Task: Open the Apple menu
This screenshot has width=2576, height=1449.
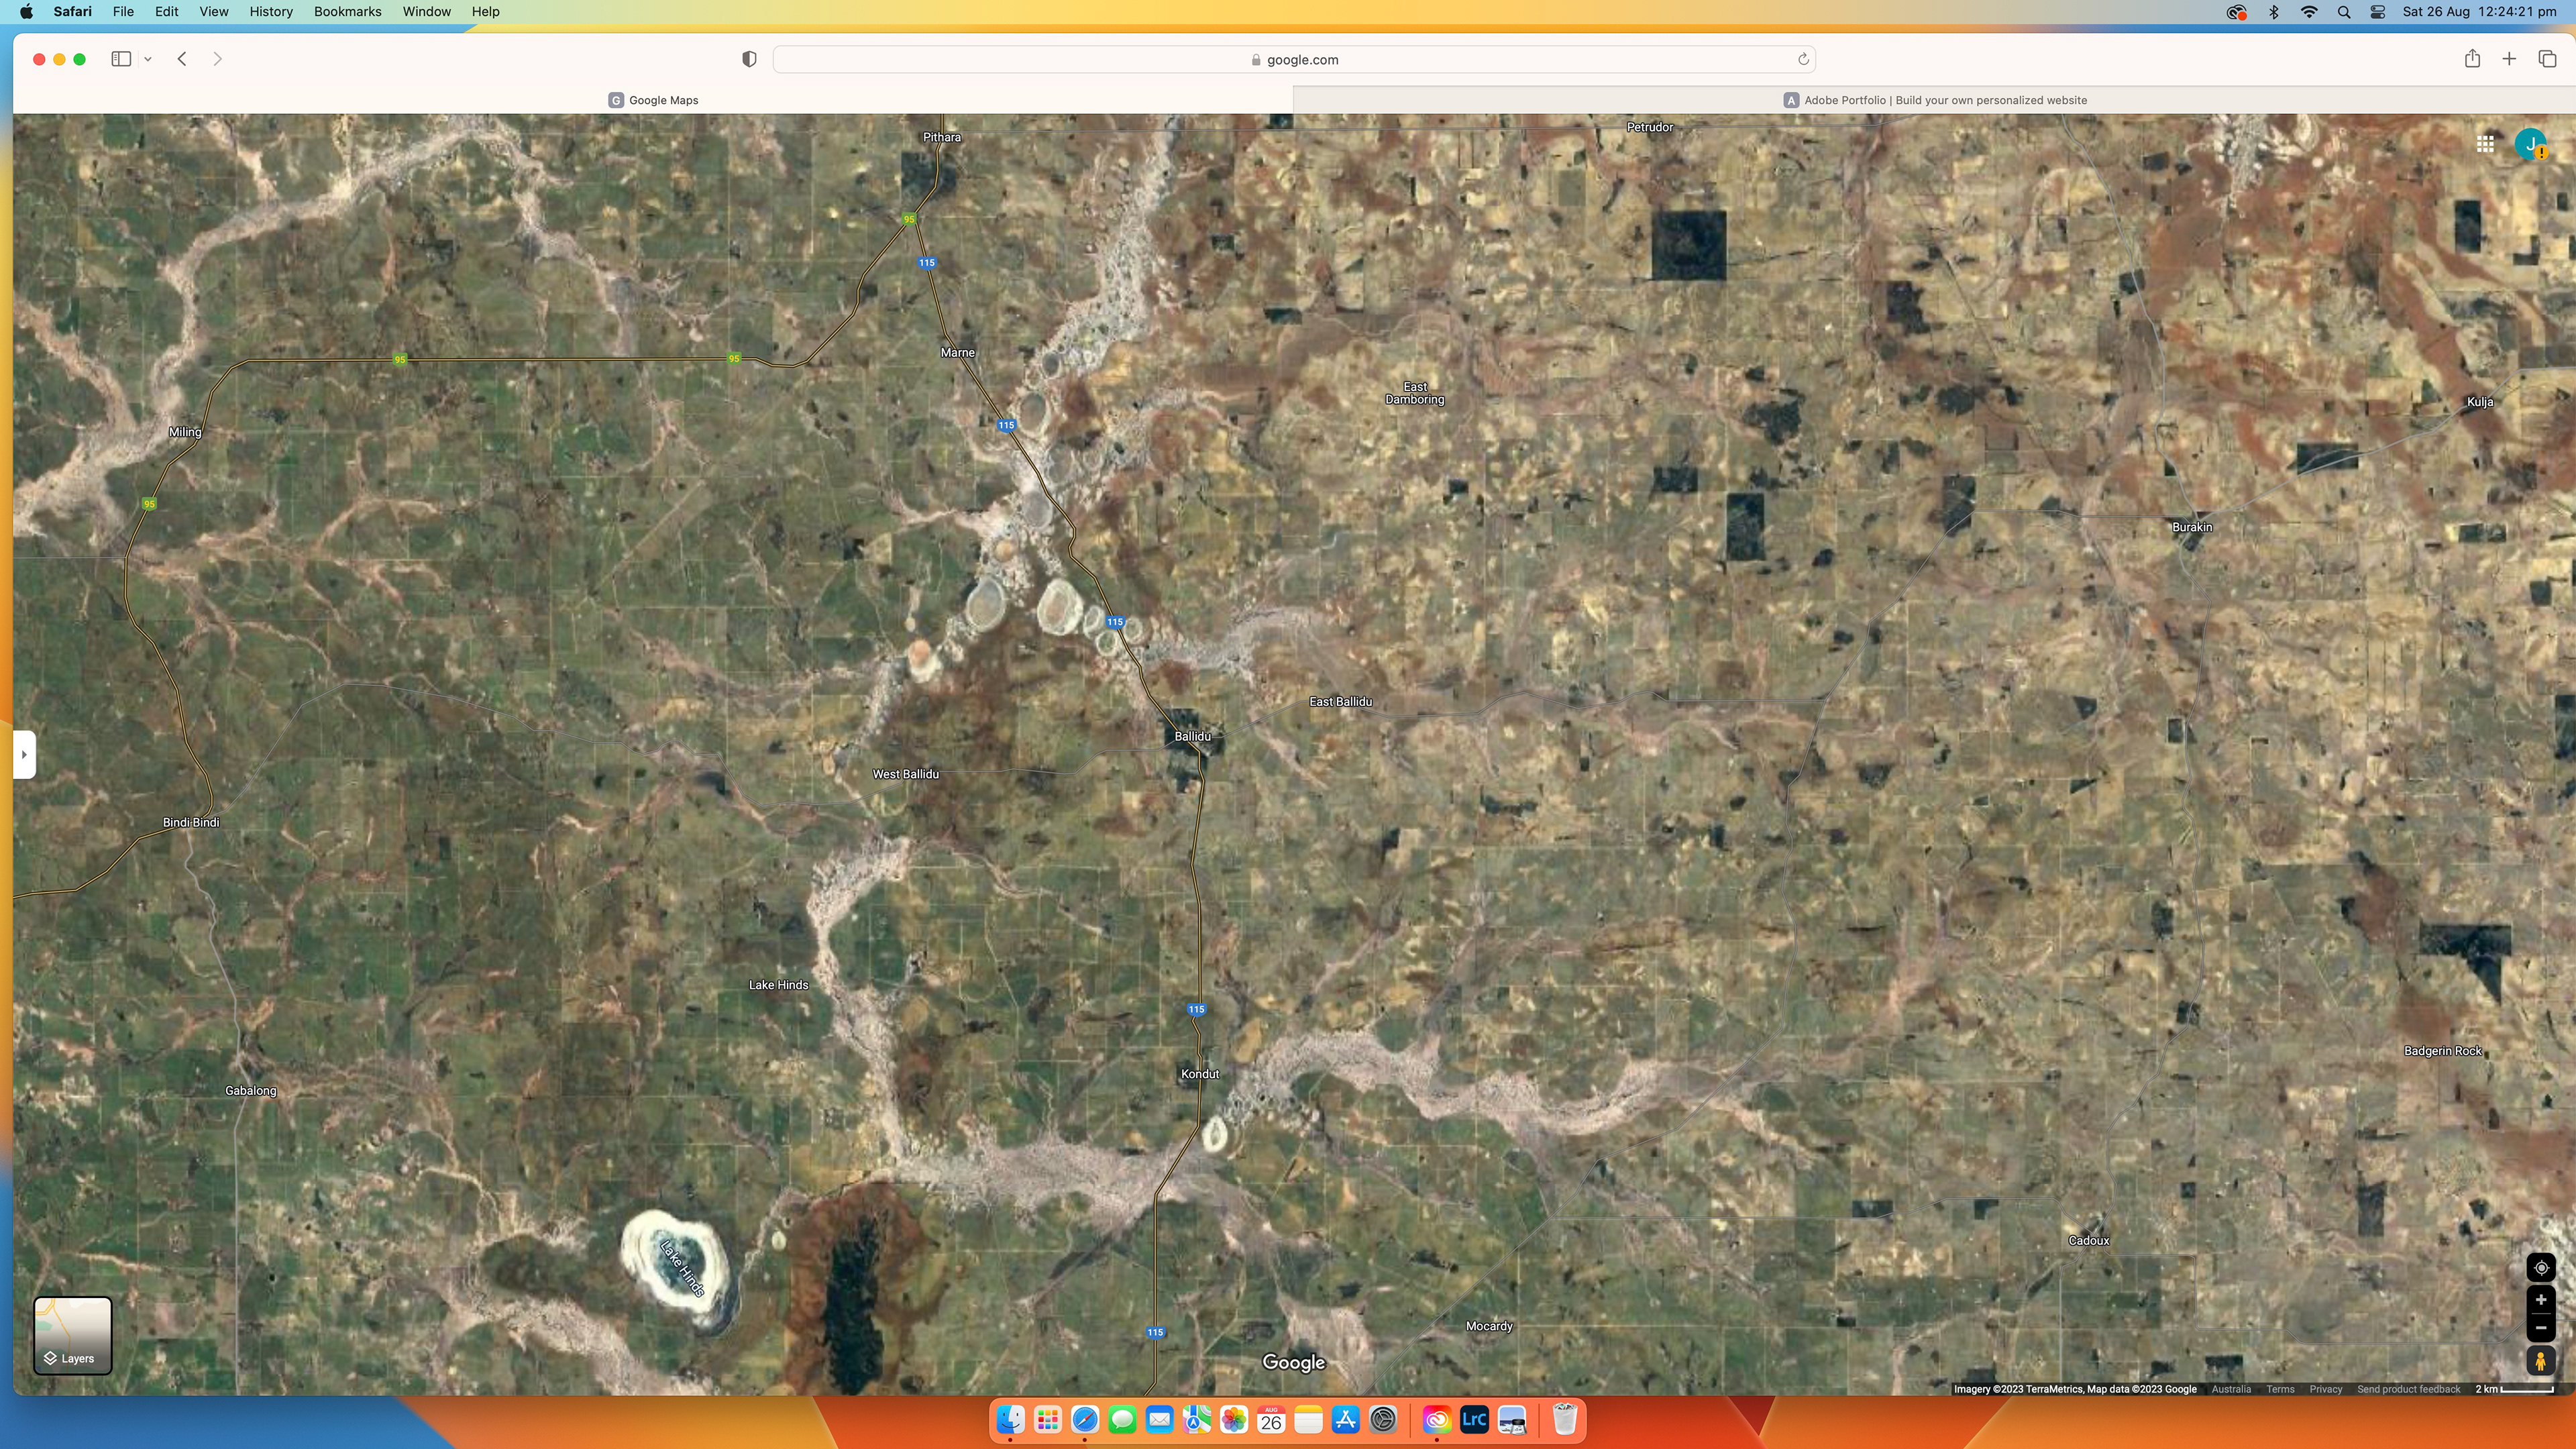Action: [x=26, y=12]
